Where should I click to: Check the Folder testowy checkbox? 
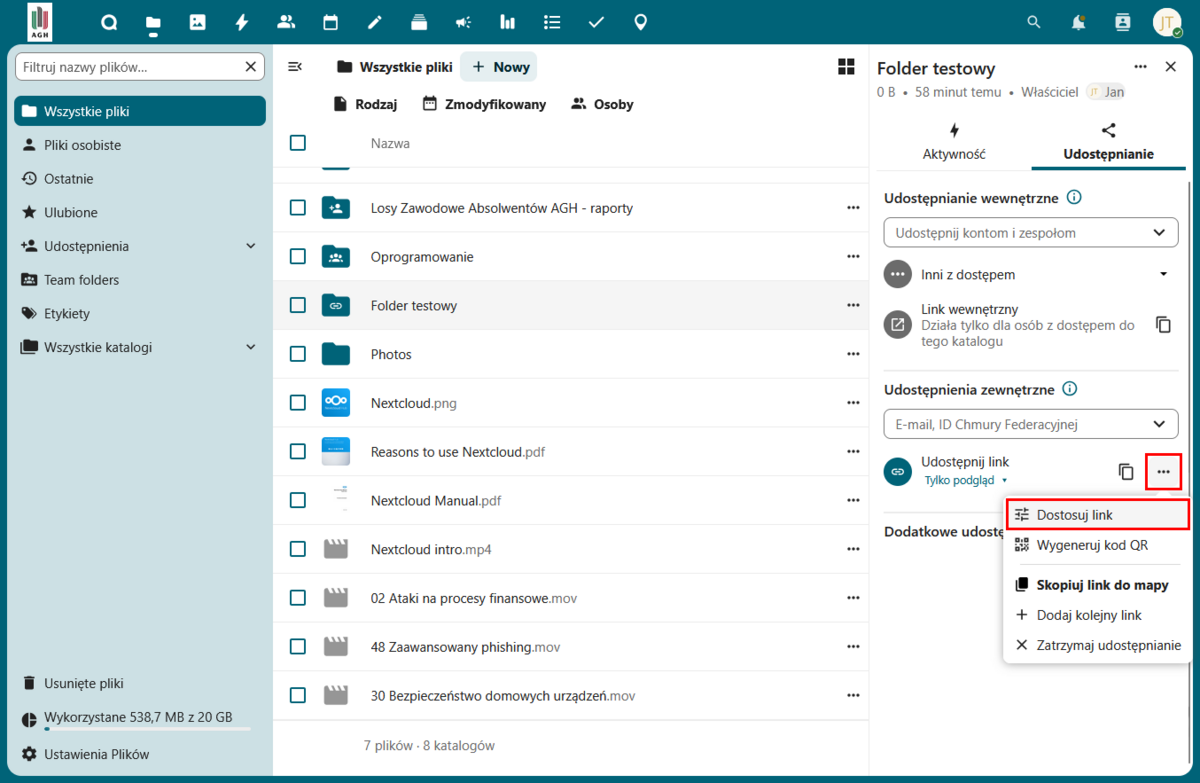[298, 305]
